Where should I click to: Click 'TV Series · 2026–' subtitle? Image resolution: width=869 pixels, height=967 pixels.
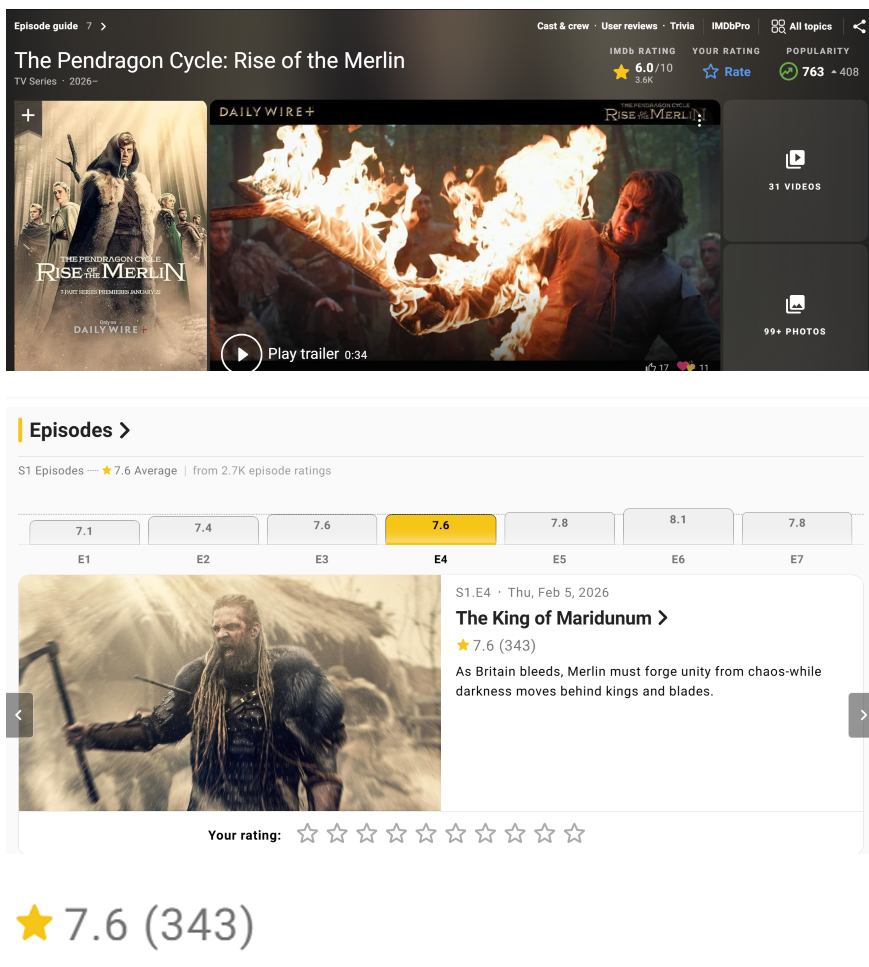point(56,81)
